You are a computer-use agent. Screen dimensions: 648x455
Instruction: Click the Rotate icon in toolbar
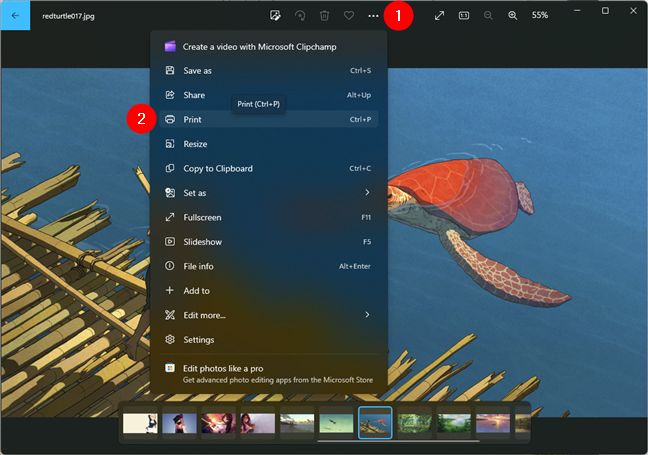(x=300, y=16)
